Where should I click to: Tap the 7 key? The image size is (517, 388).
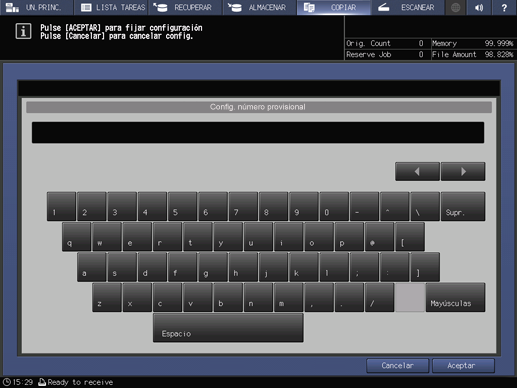(243, 206)
